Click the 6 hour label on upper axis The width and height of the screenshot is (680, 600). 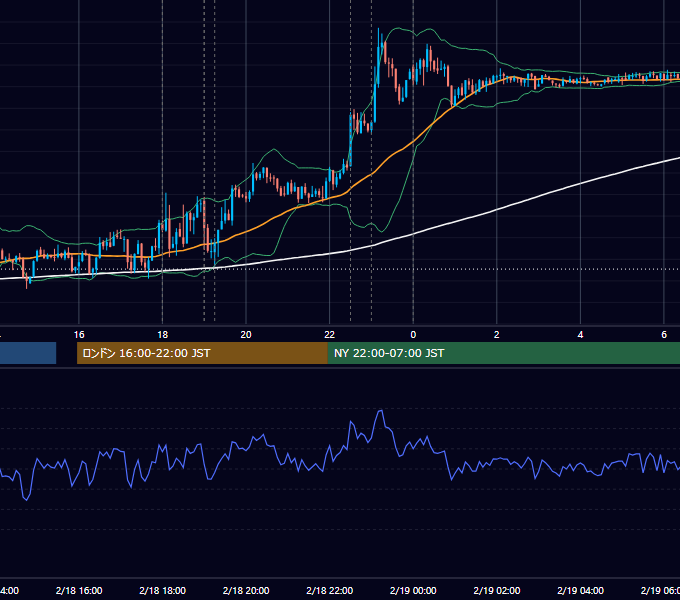tap(664, 335)
